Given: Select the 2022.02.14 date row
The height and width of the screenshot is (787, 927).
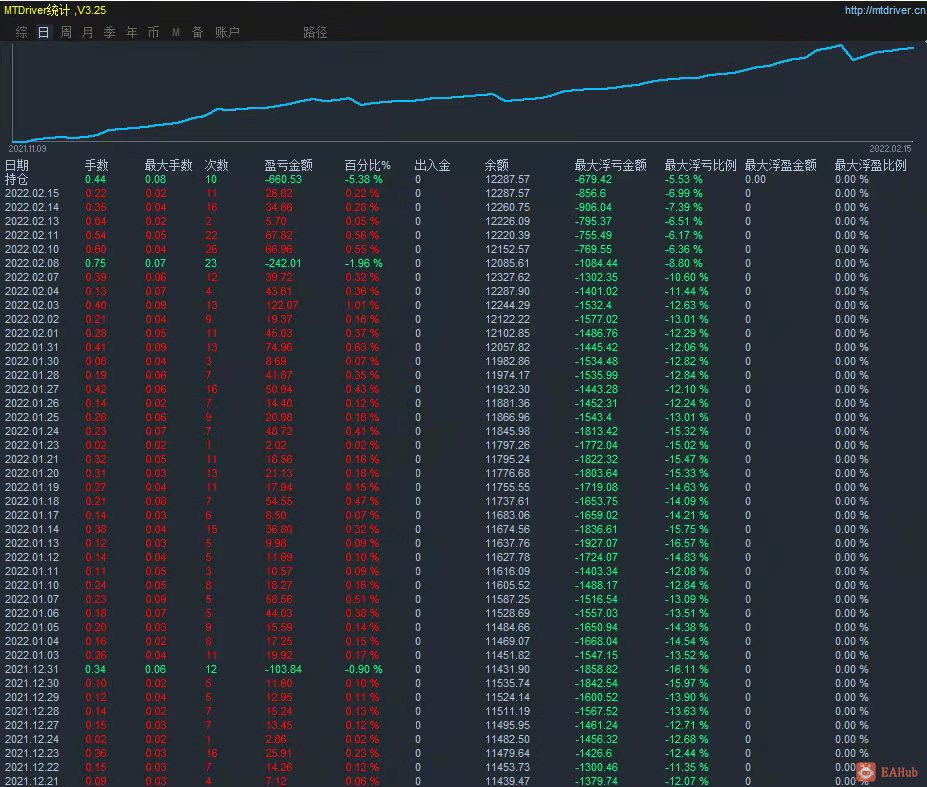Looking at the screenshot, I should coord(32,207).
